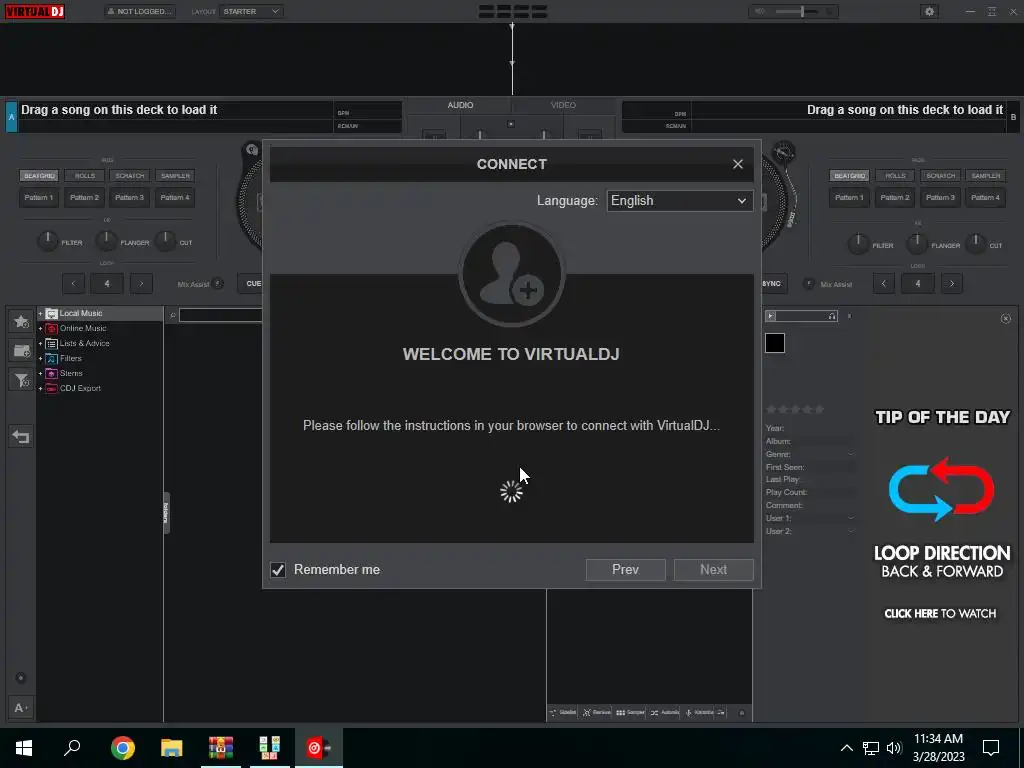Open the Windows notification center
Screen dimensions: 1024x768
991,748
